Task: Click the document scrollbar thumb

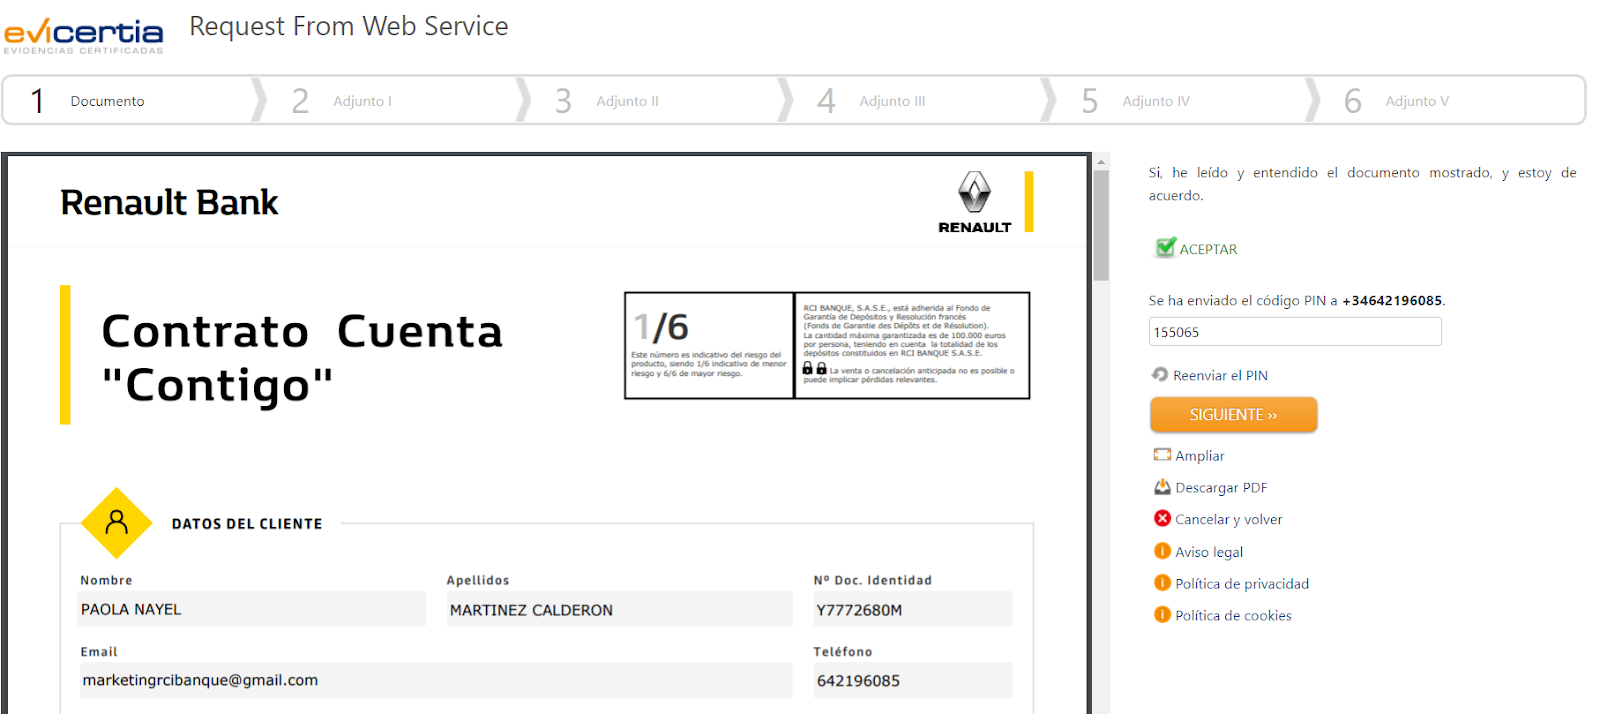Action: point(1101,225)
